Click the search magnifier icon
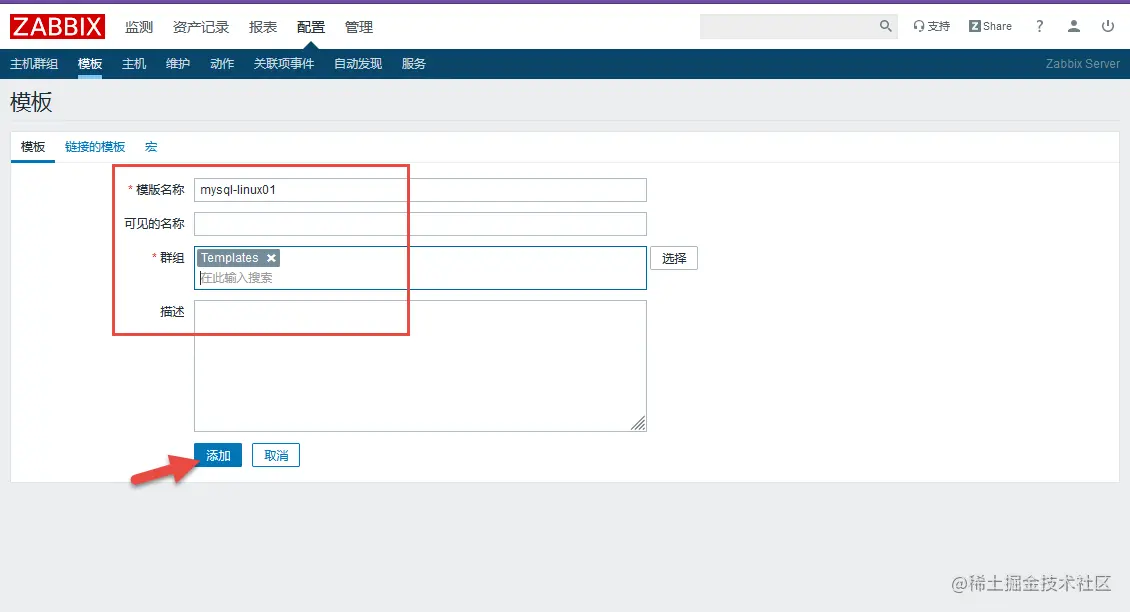This screenshot has height=612, width=1130. (x=886, y=26)
